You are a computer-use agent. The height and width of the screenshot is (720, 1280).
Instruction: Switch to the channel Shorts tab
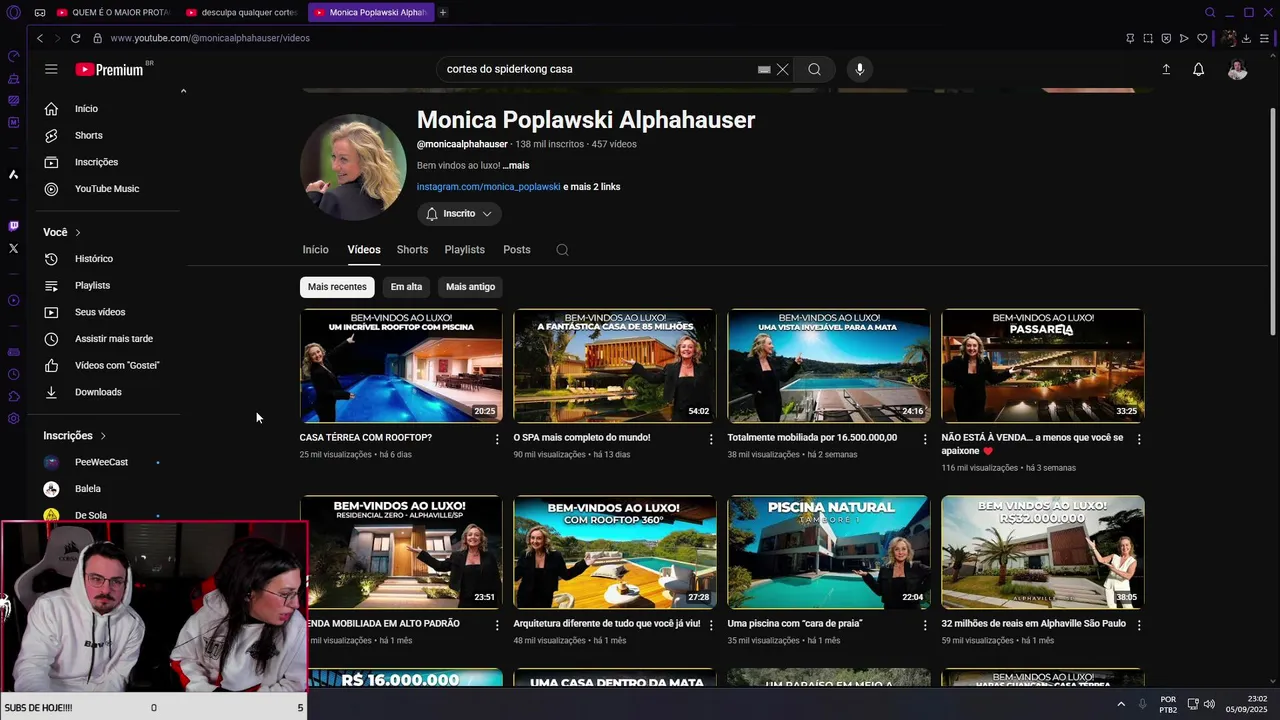coord(412,250)
